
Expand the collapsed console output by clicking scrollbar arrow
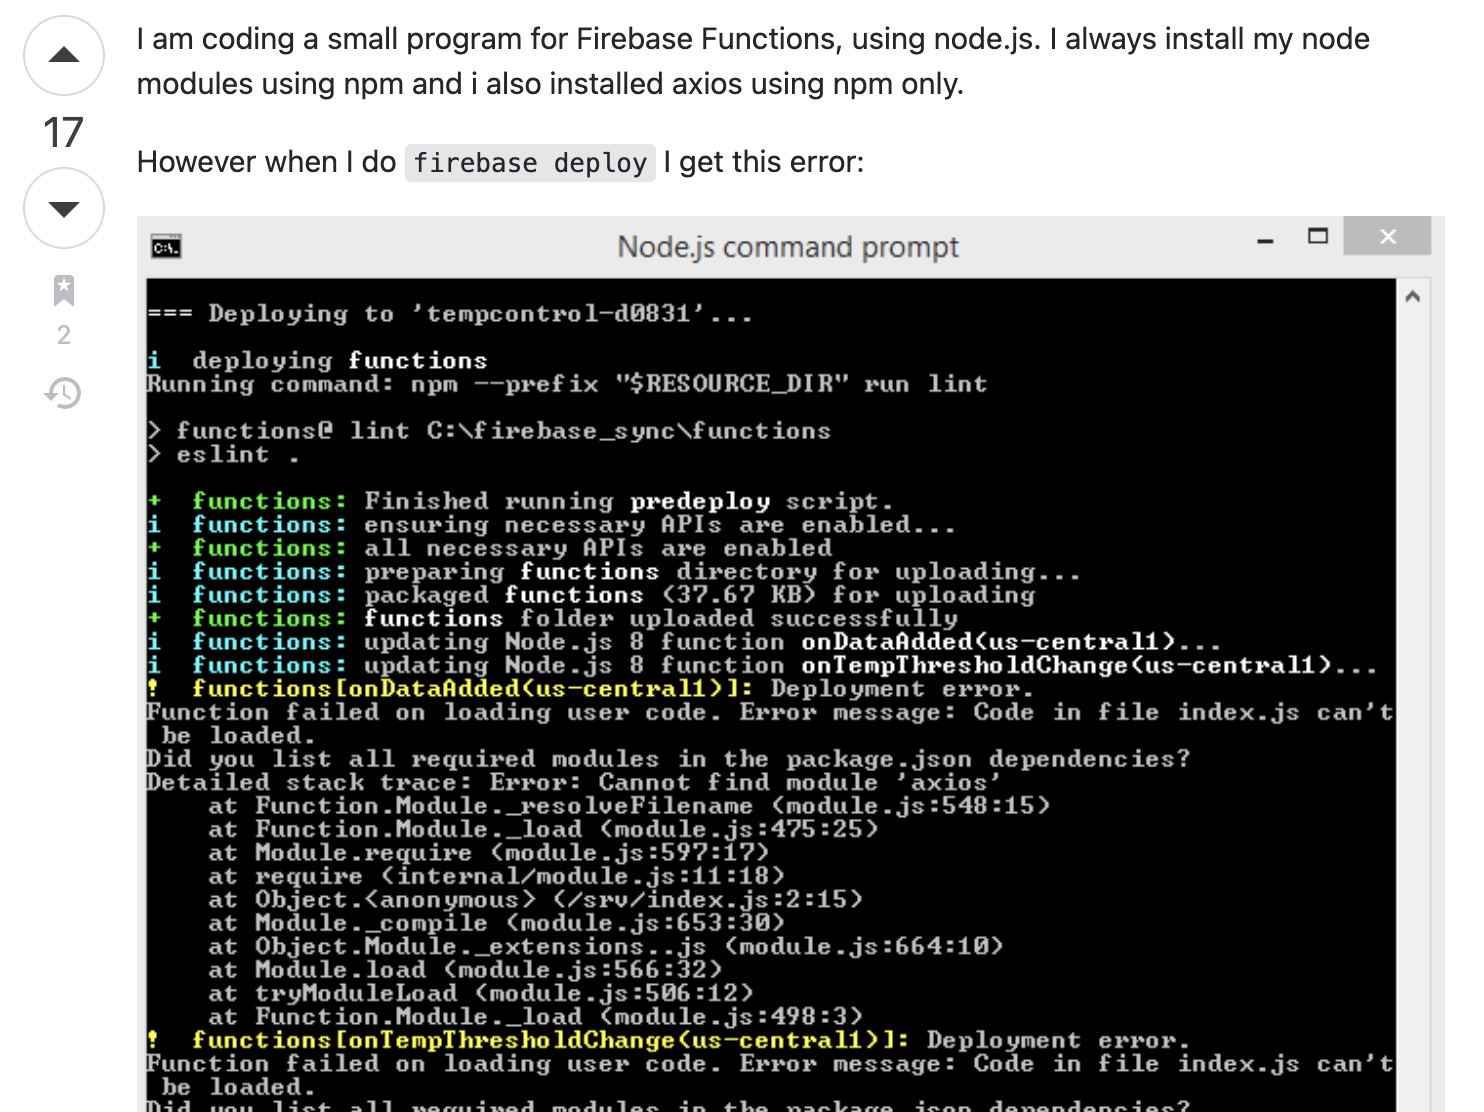click(1413, 296)
